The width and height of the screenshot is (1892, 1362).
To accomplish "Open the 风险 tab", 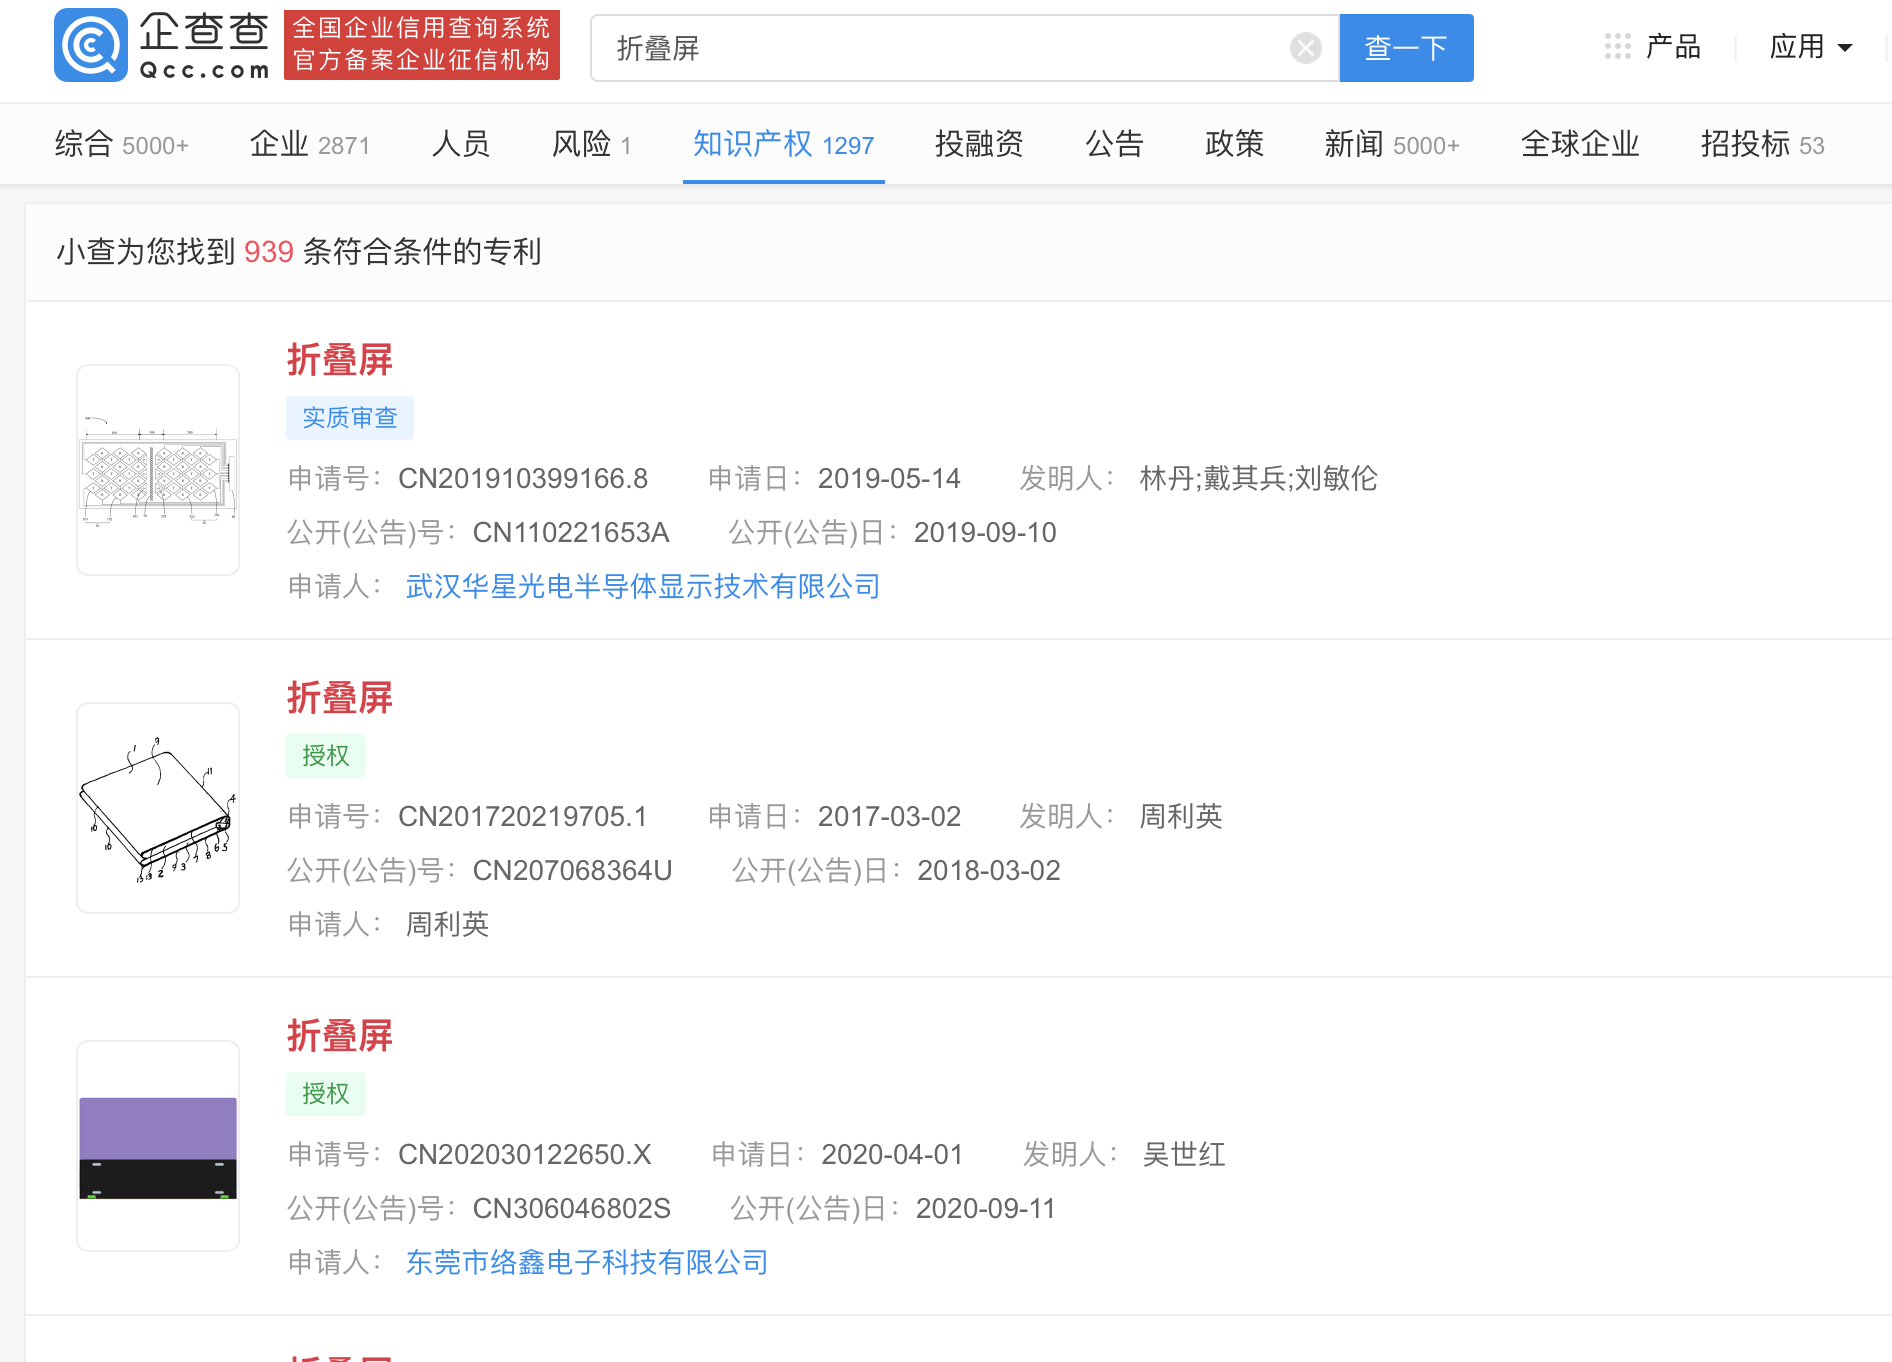I will [592, 144].
